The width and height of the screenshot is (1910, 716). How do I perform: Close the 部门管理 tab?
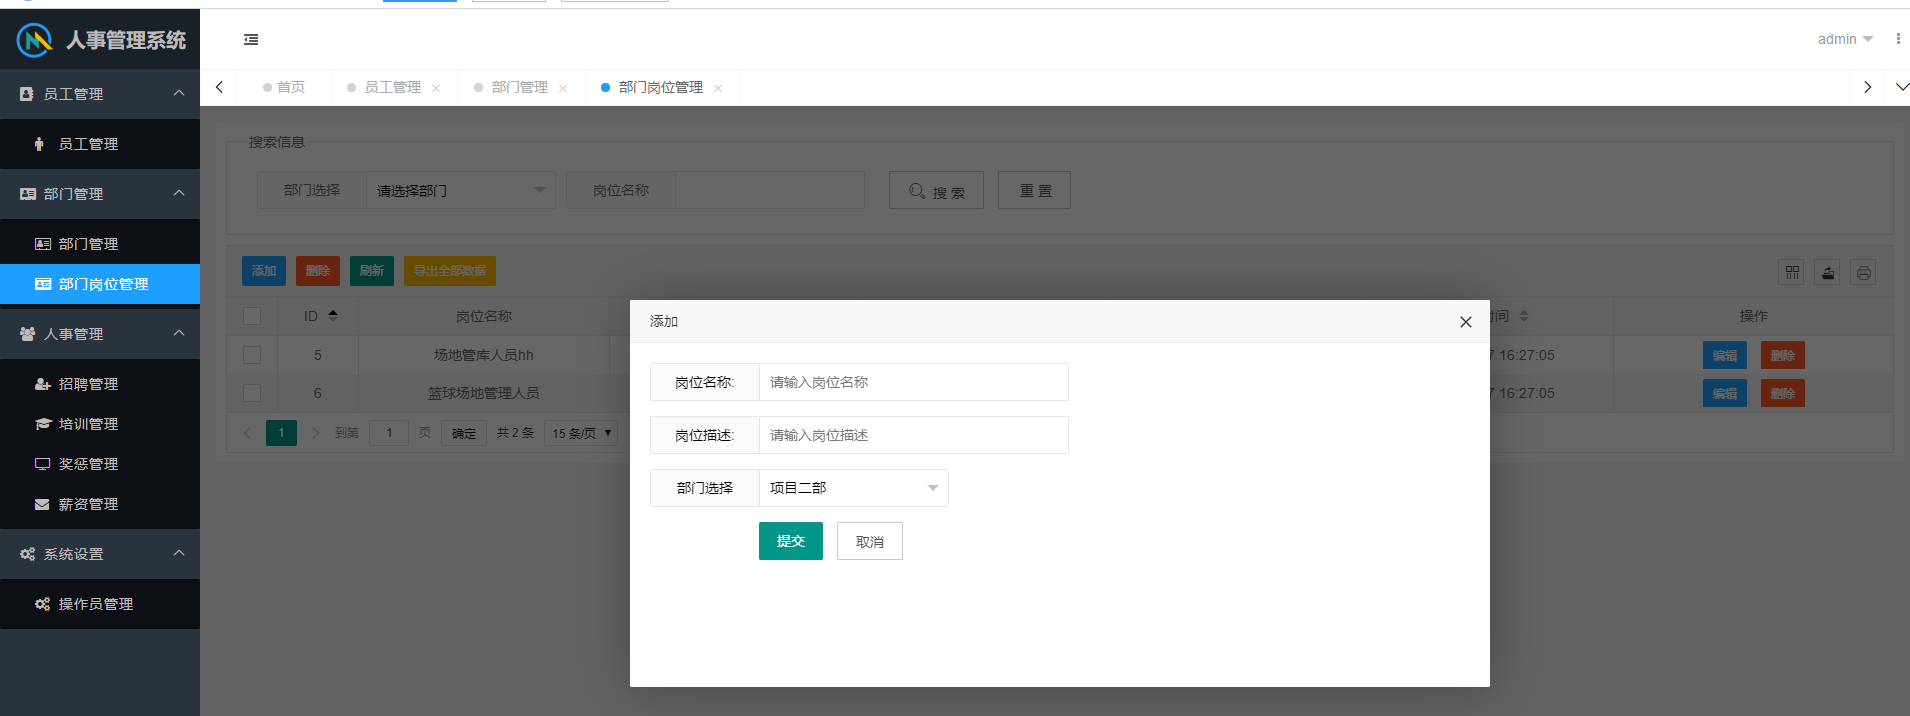(x=563, y=88)
